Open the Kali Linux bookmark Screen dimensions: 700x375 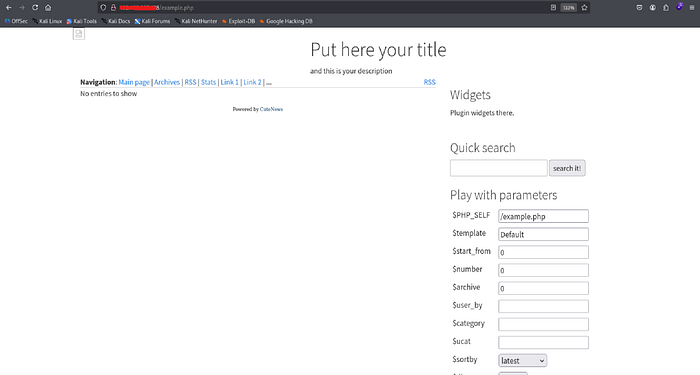pos(47,21)
